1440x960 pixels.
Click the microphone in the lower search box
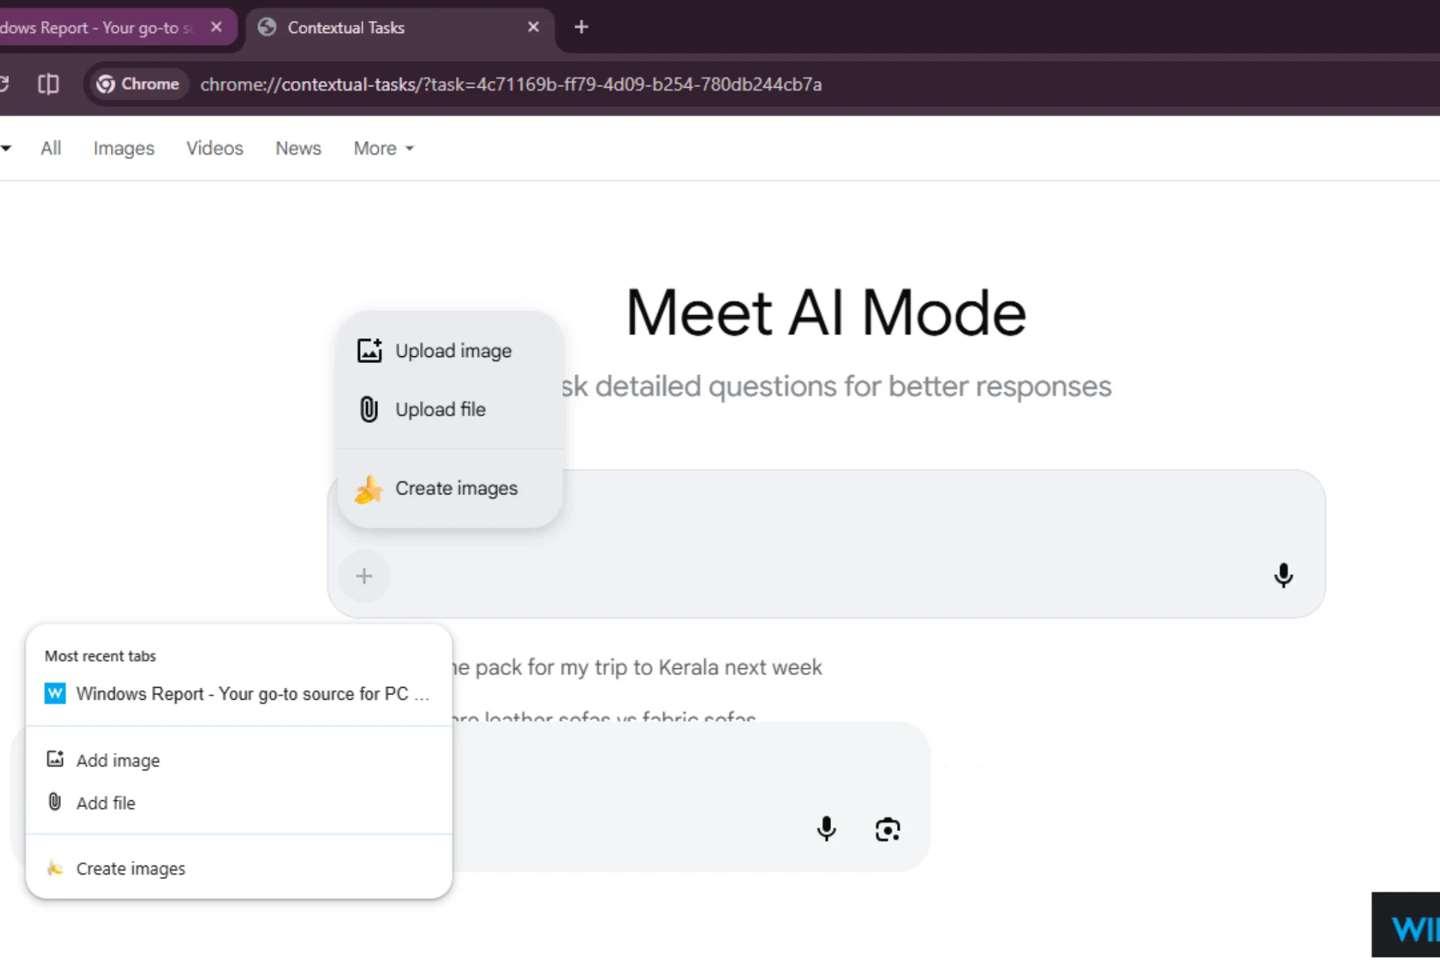tap(826, 829)
